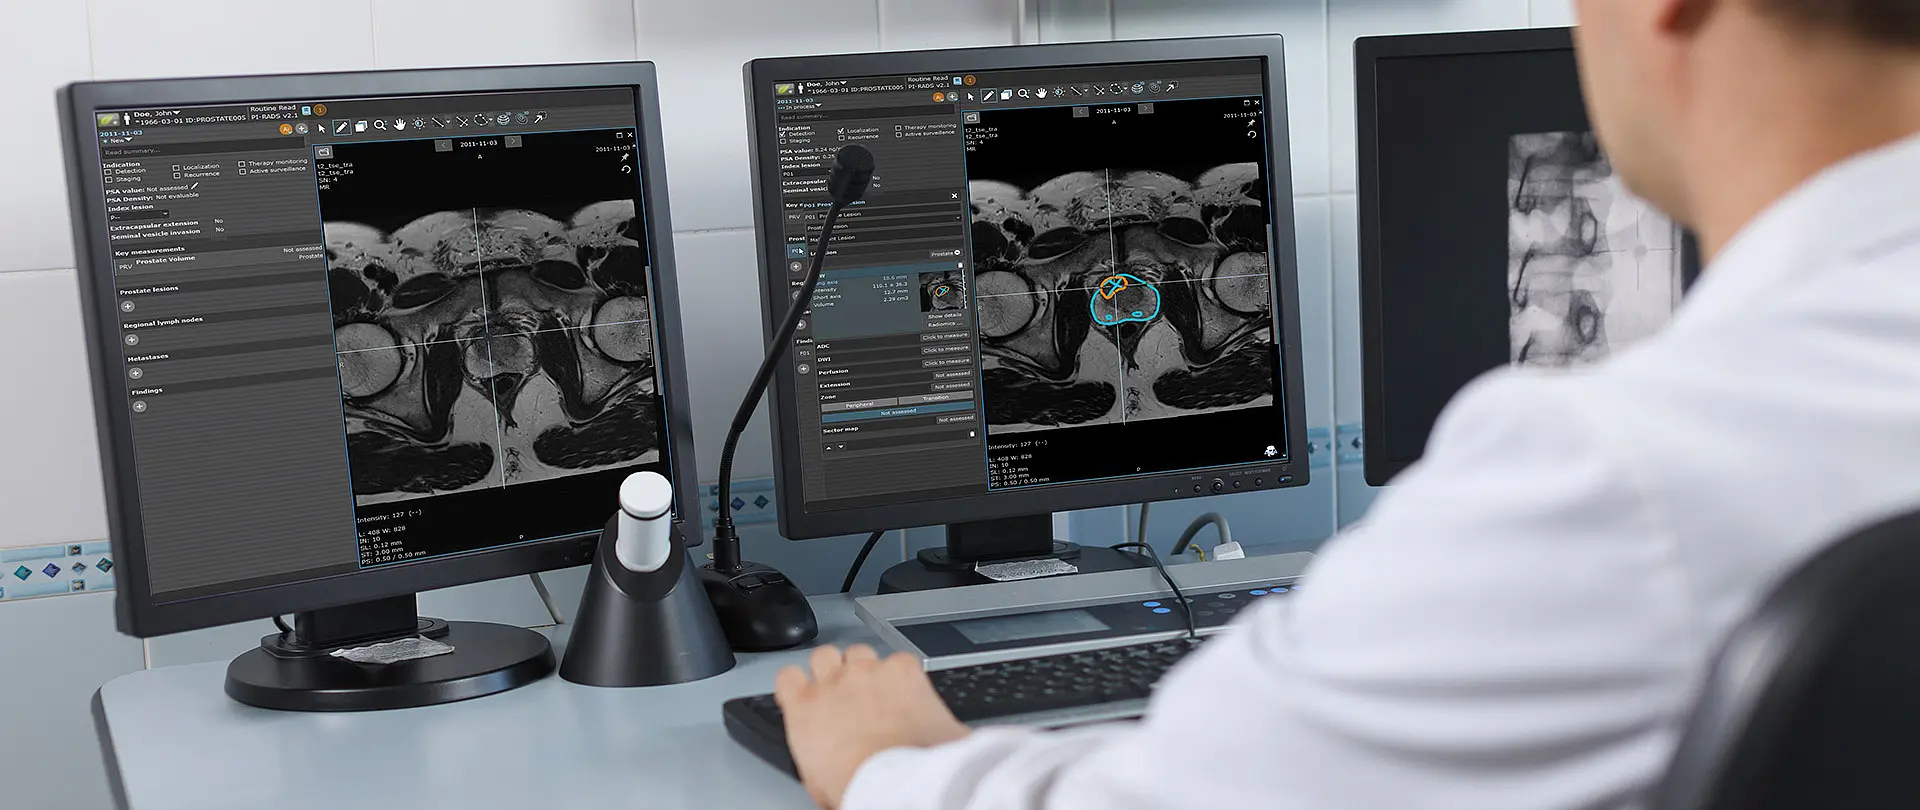Open the Prostate location dropdown, right monitor

[x=945, y=253]
